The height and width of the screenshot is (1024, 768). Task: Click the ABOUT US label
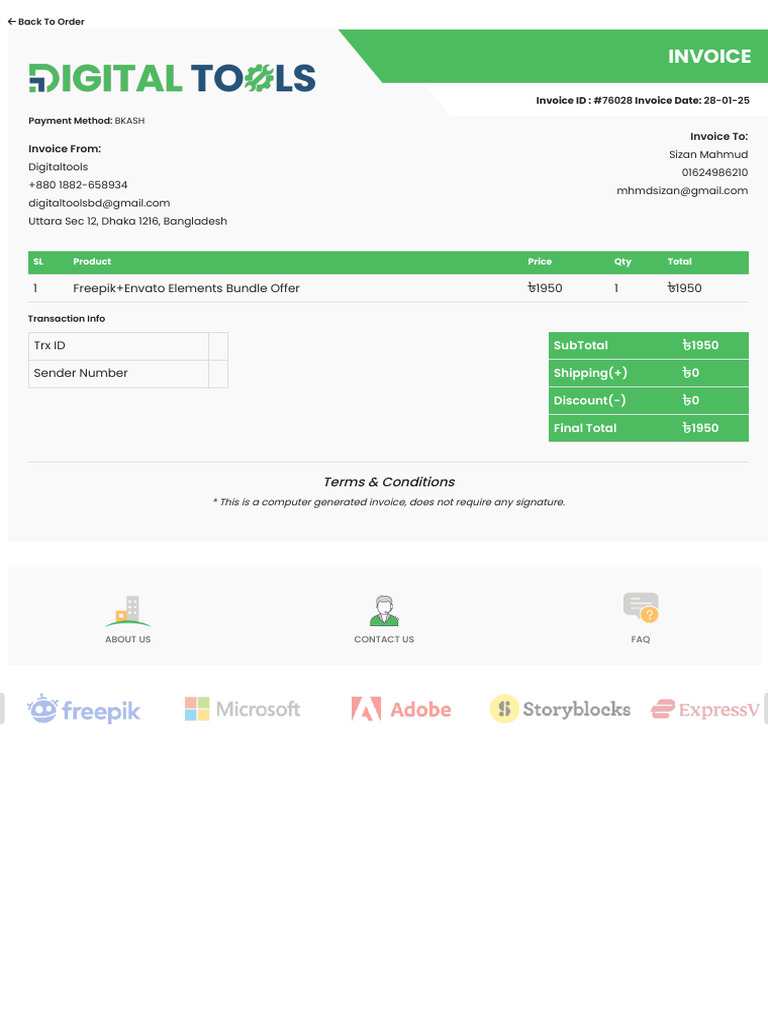pos(128,639)
